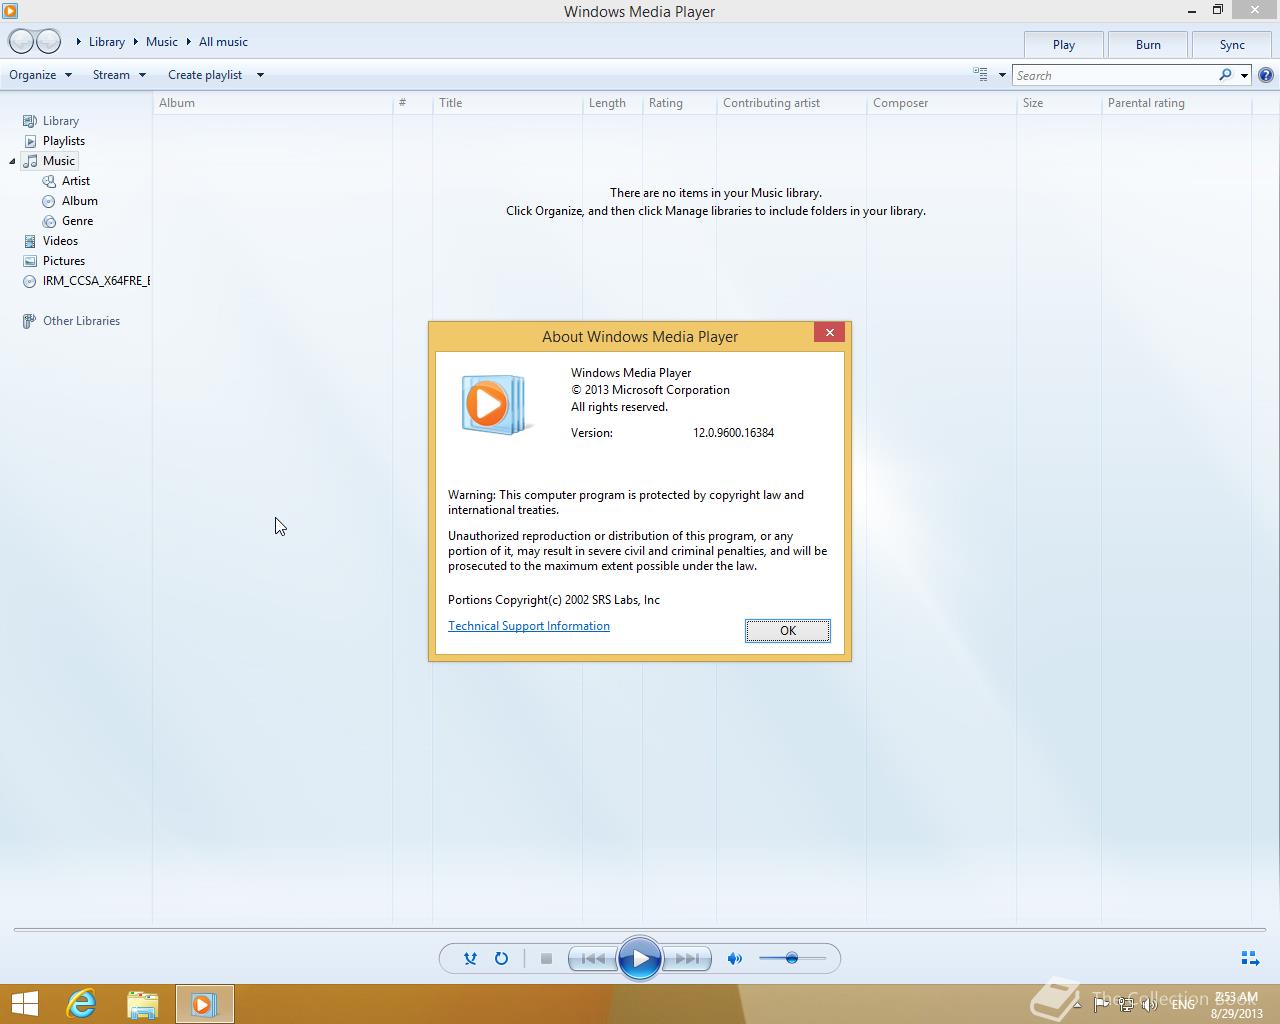Switch to Now Playing view icon

pos(1250,958)
